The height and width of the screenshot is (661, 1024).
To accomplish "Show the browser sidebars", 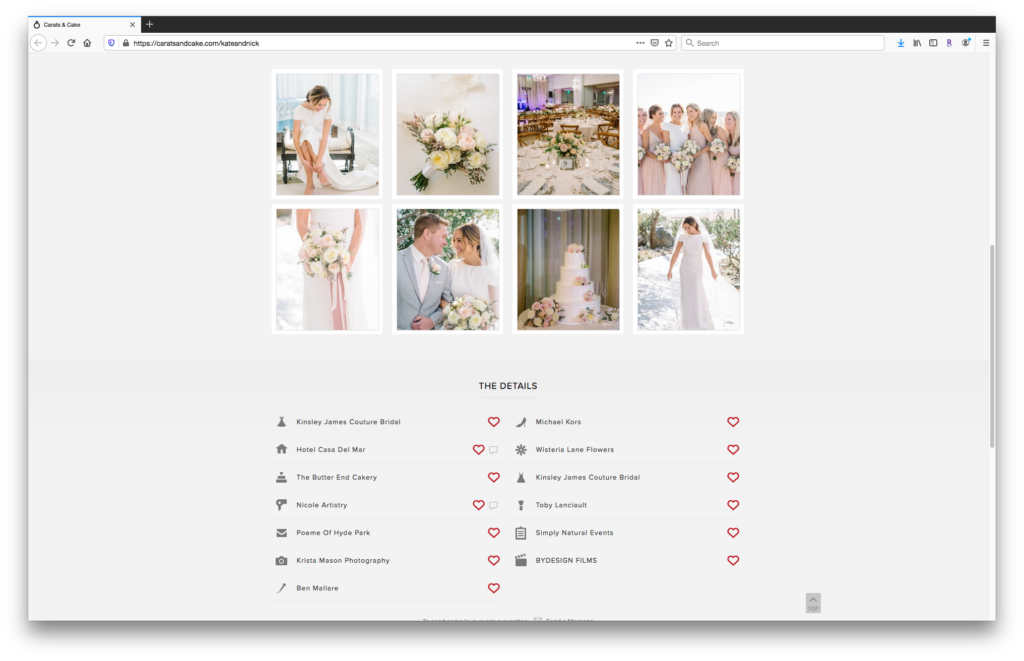I will (x=933, y=43).
